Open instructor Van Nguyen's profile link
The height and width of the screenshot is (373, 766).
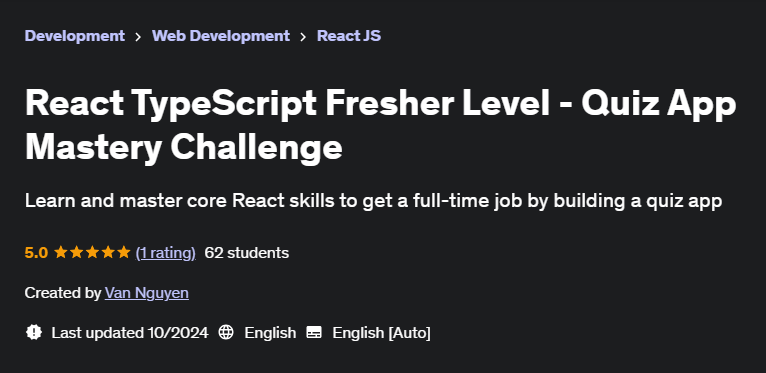(147, 293)
